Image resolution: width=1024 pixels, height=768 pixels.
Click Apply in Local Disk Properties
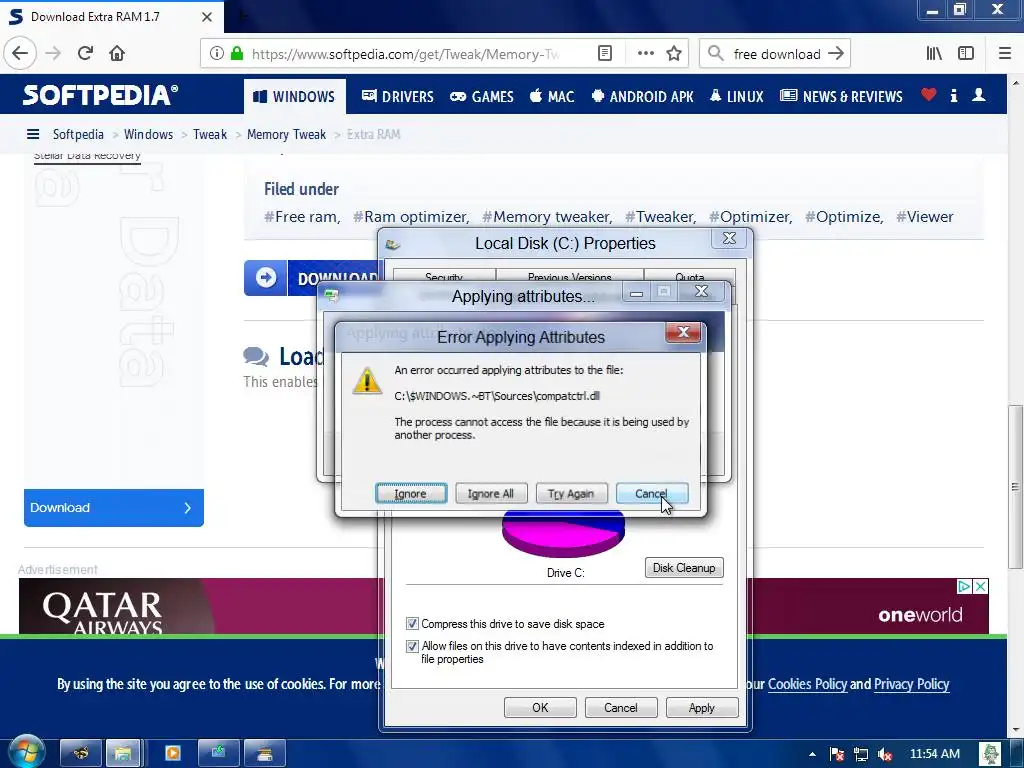click(x=702, y=707)
